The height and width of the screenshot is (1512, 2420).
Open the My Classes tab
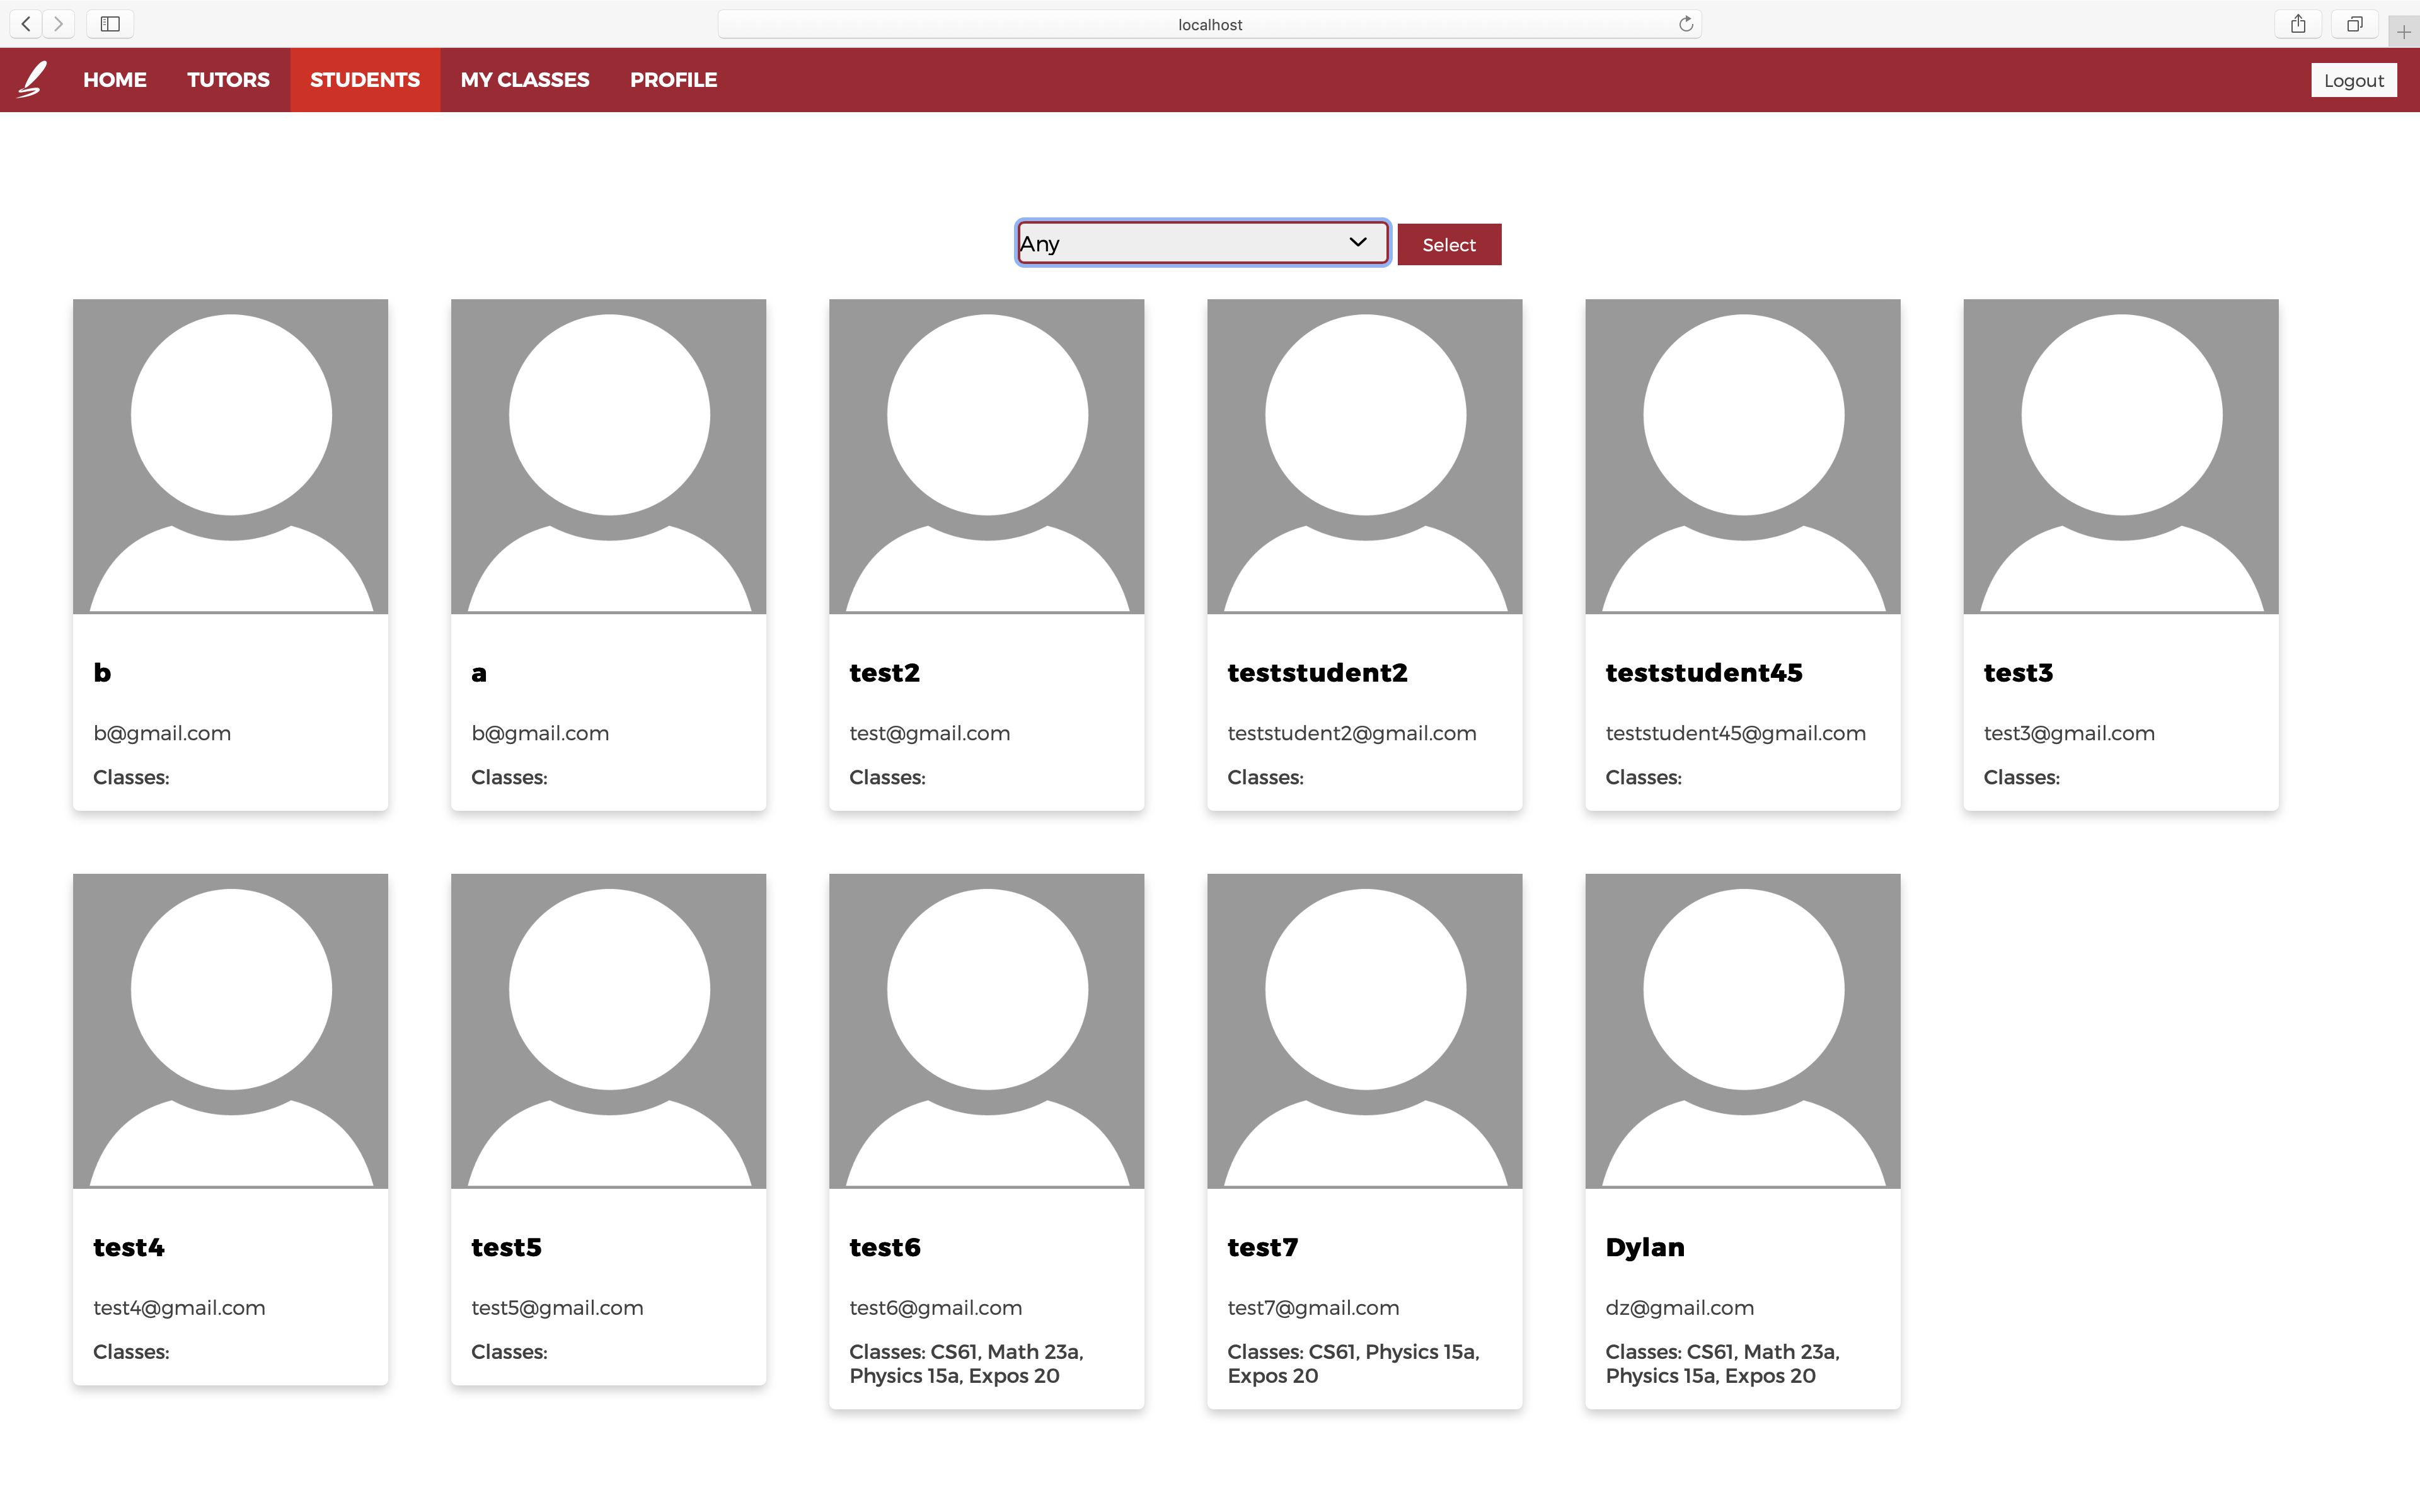525,80
